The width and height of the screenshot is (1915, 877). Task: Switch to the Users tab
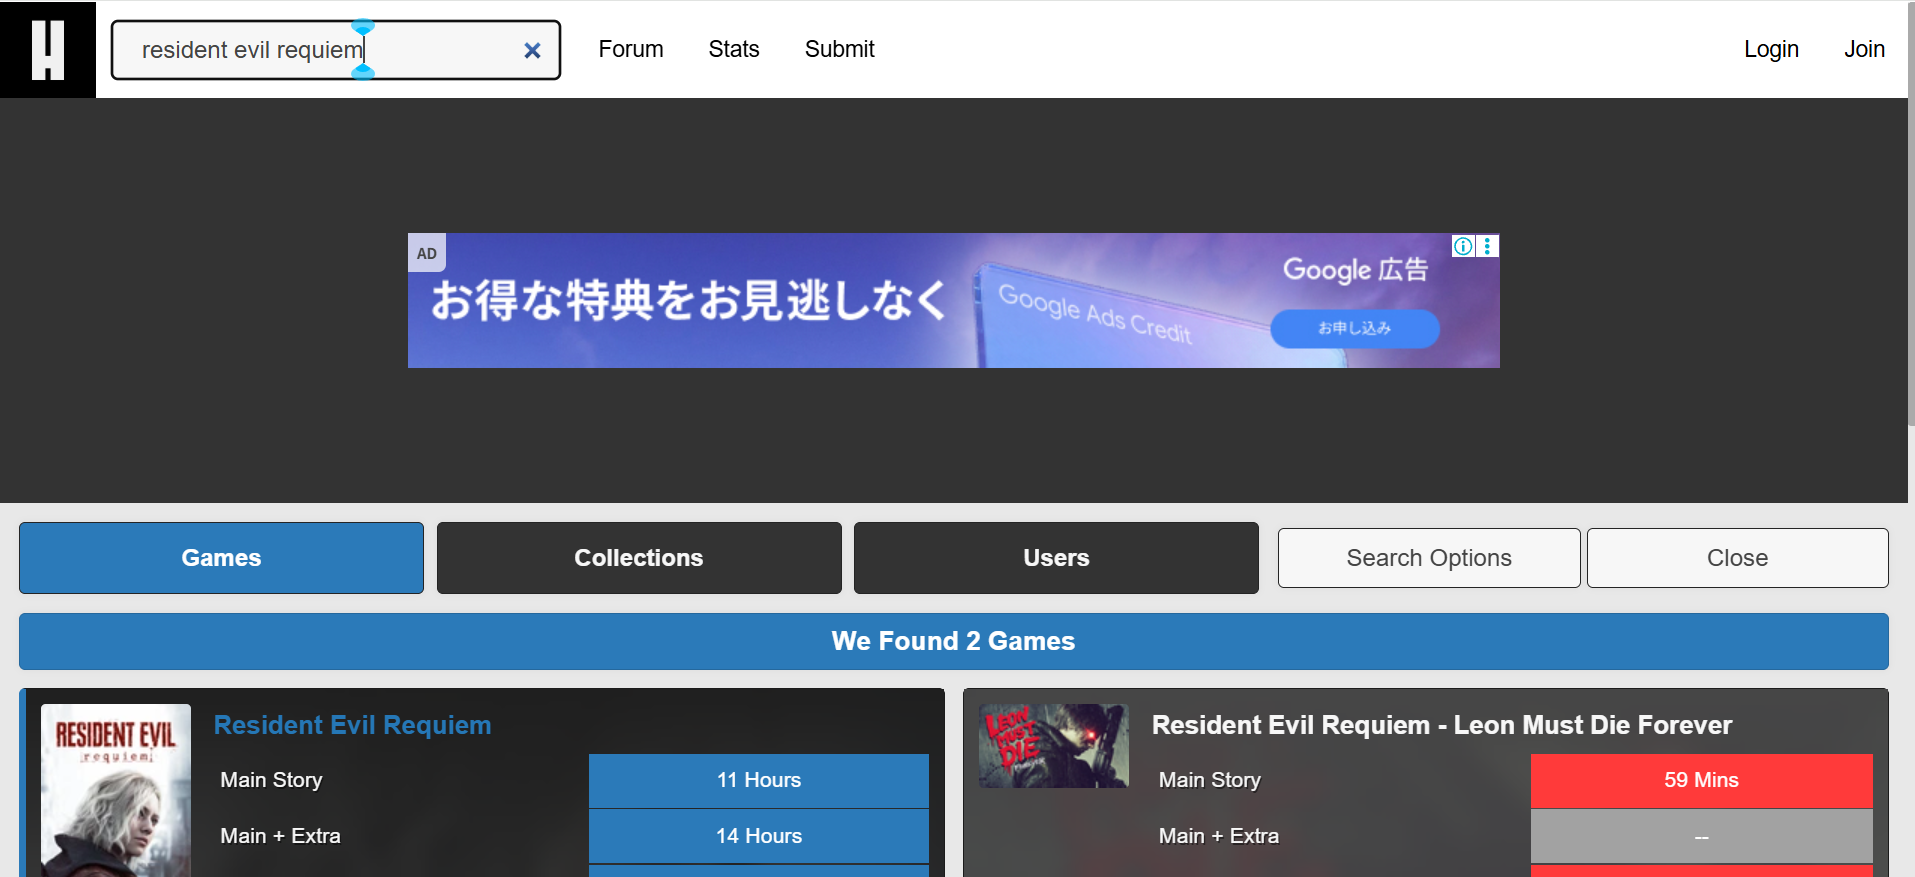click(1056, 558)
